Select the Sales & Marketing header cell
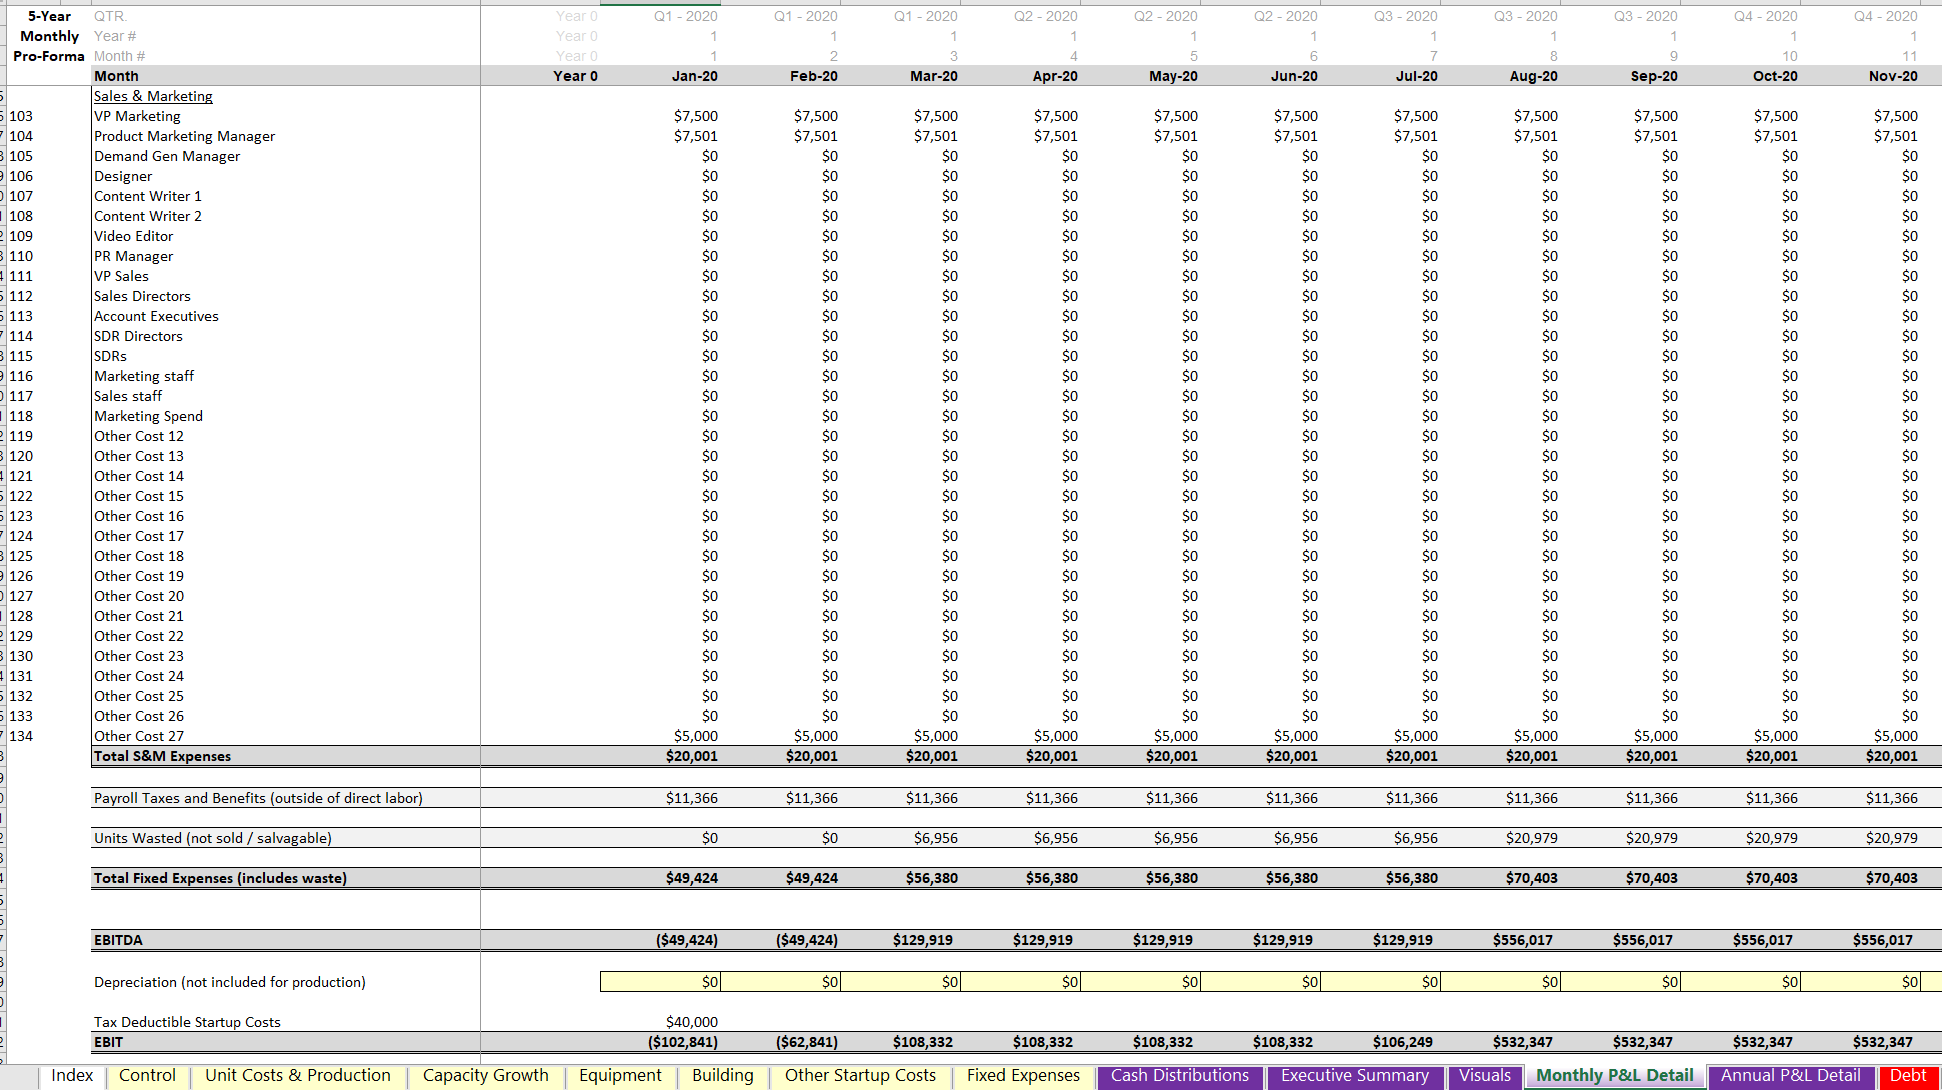Screen dimensions: 1942x1090 pos(153,96)
